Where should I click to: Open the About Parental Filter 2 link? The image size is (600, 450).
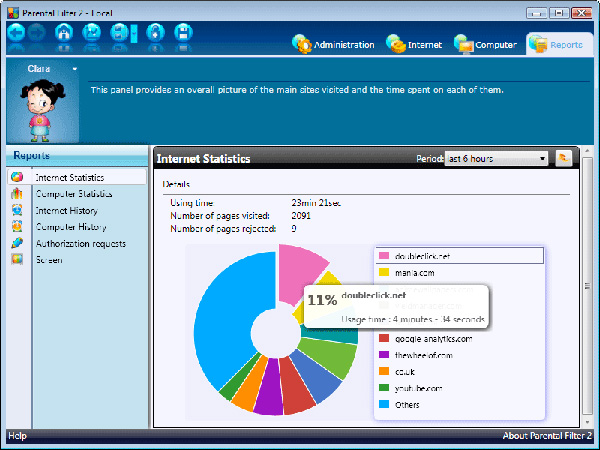coord(547,435)
